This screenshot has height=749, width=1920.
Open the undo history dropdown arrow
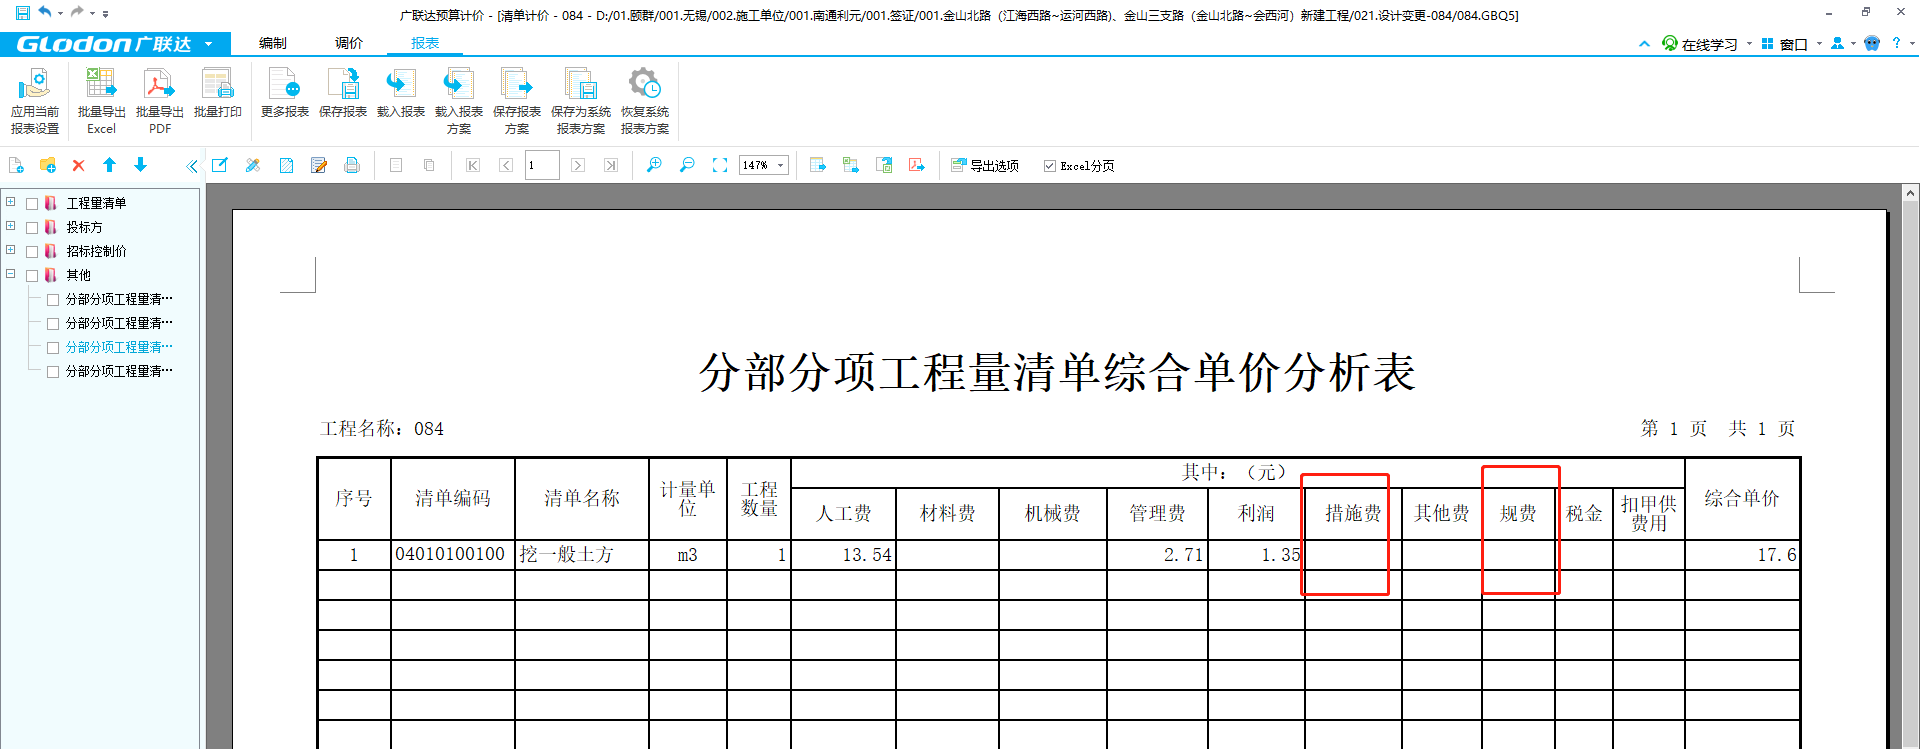point(60,14)
